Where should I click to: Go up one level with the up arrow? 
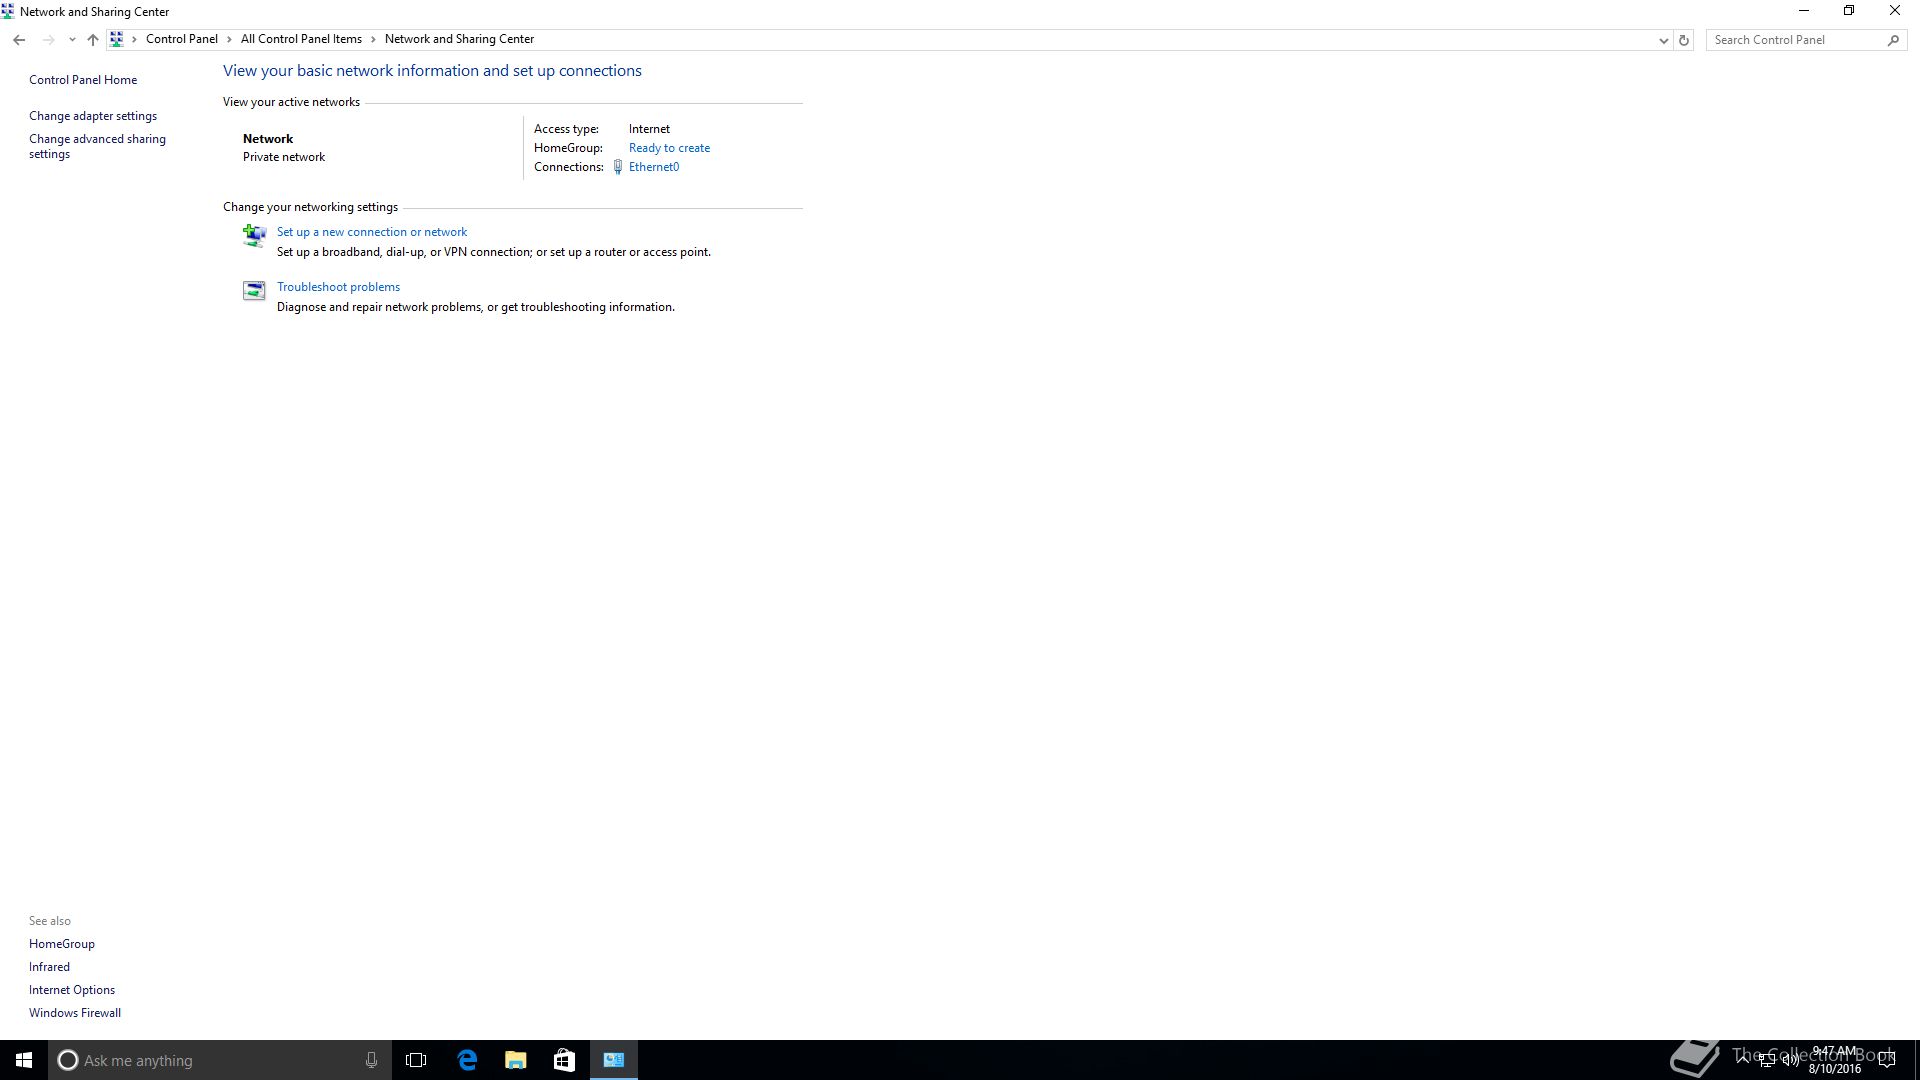coord(93,40)
